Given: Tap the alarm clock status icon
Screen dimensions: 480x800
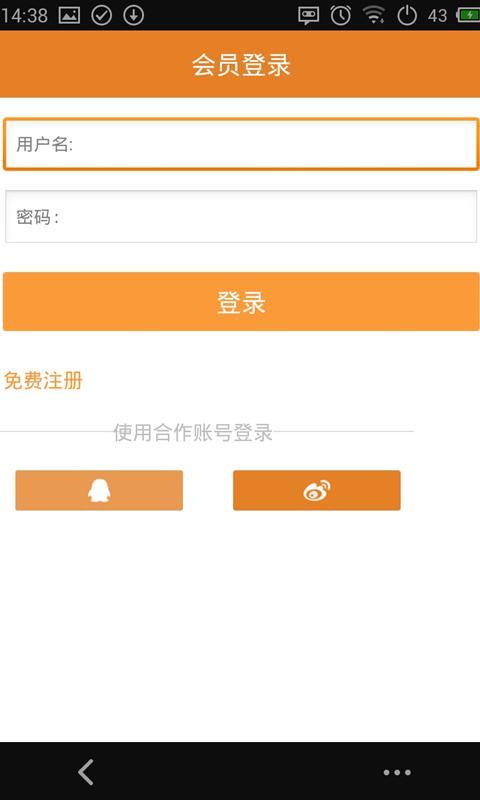Looking at the screenshot, I should (x=340, y=15).
